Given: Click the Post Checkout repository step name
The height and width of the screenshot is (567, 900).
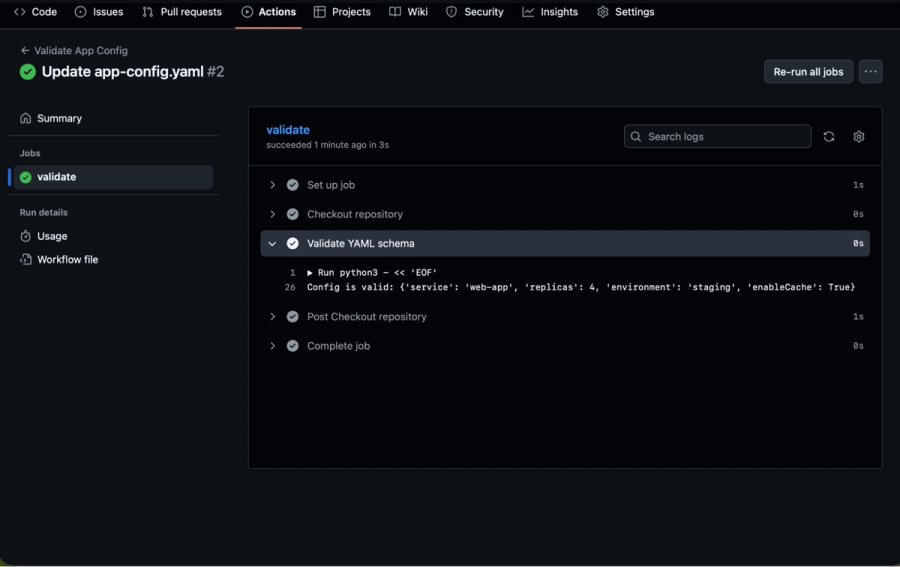Looking at the screenshot, I should point(367,317).
